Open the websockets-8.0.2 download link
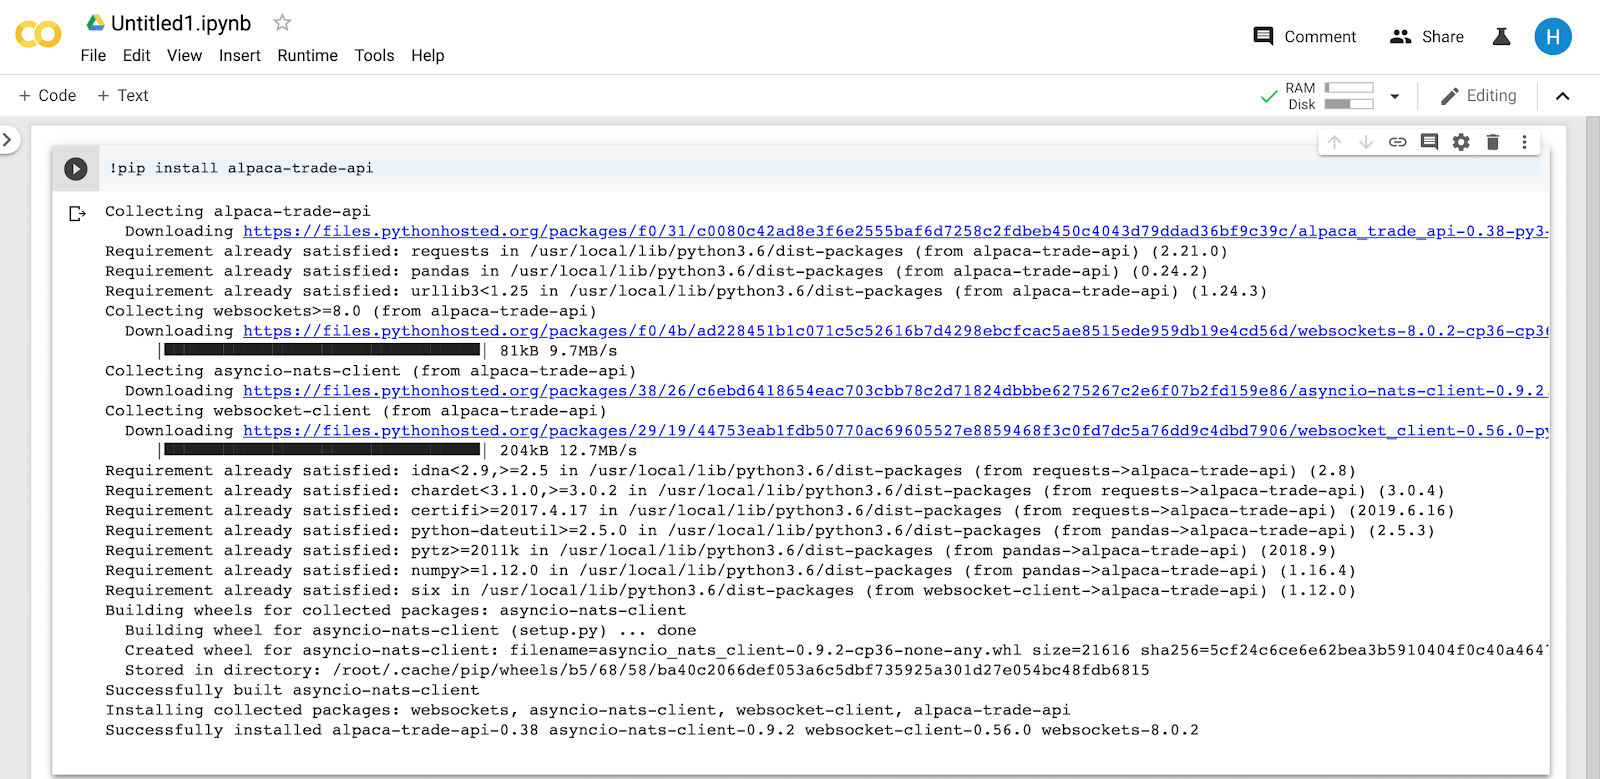Image resolution: width=1600 pixels, height=779 pixels. tap(896, 332)
